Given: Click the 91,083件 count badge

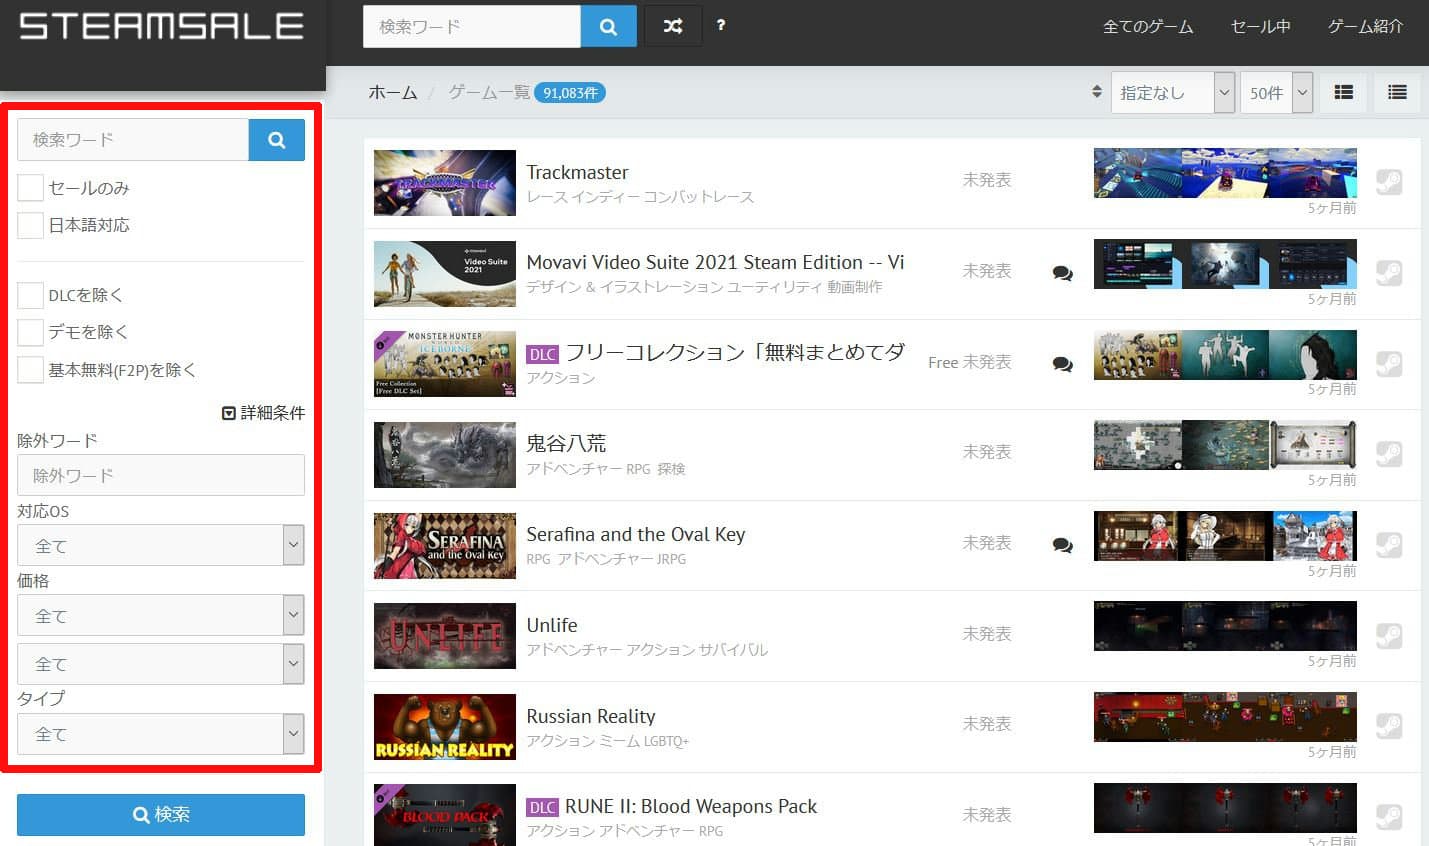Looking at the screenshot, I should (x=570, y=93).
